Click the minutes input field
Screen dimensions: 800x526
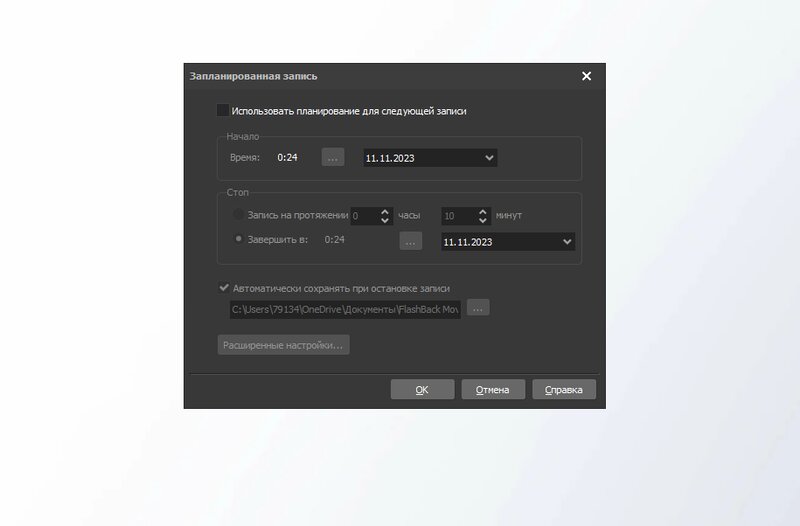click(459, 216)
